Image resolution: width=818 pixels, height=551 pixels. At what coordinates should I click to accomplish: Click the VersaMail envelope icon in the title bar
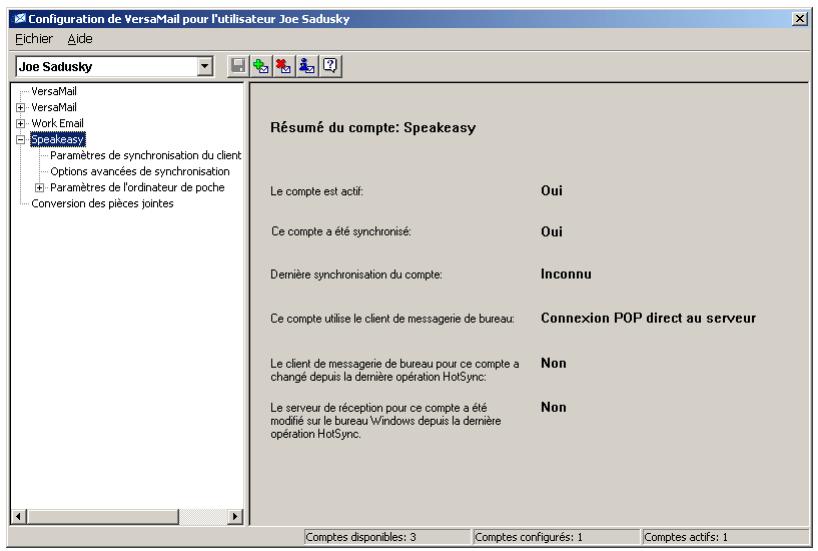pos(20,19)
